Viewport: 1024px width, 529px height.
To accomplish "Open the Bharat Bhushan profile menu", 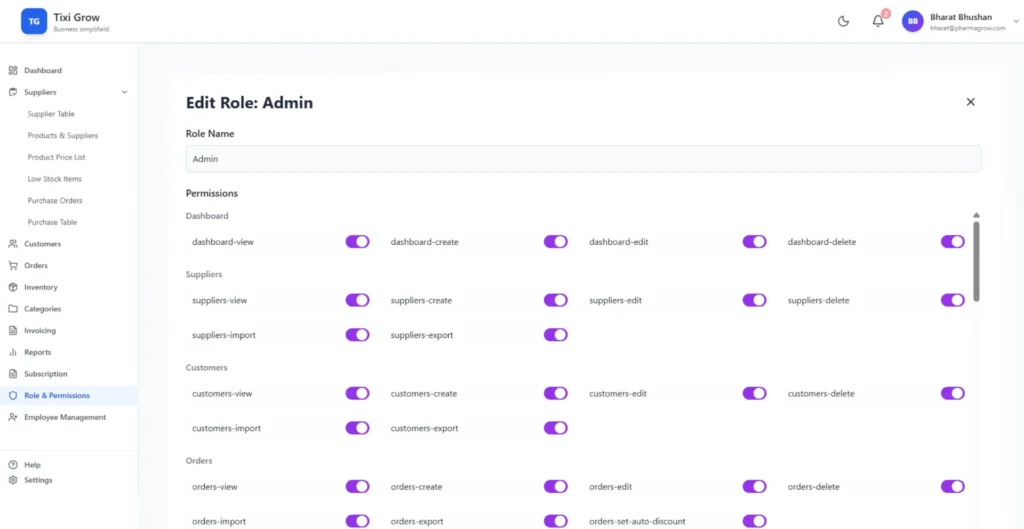I will point(953,21).
